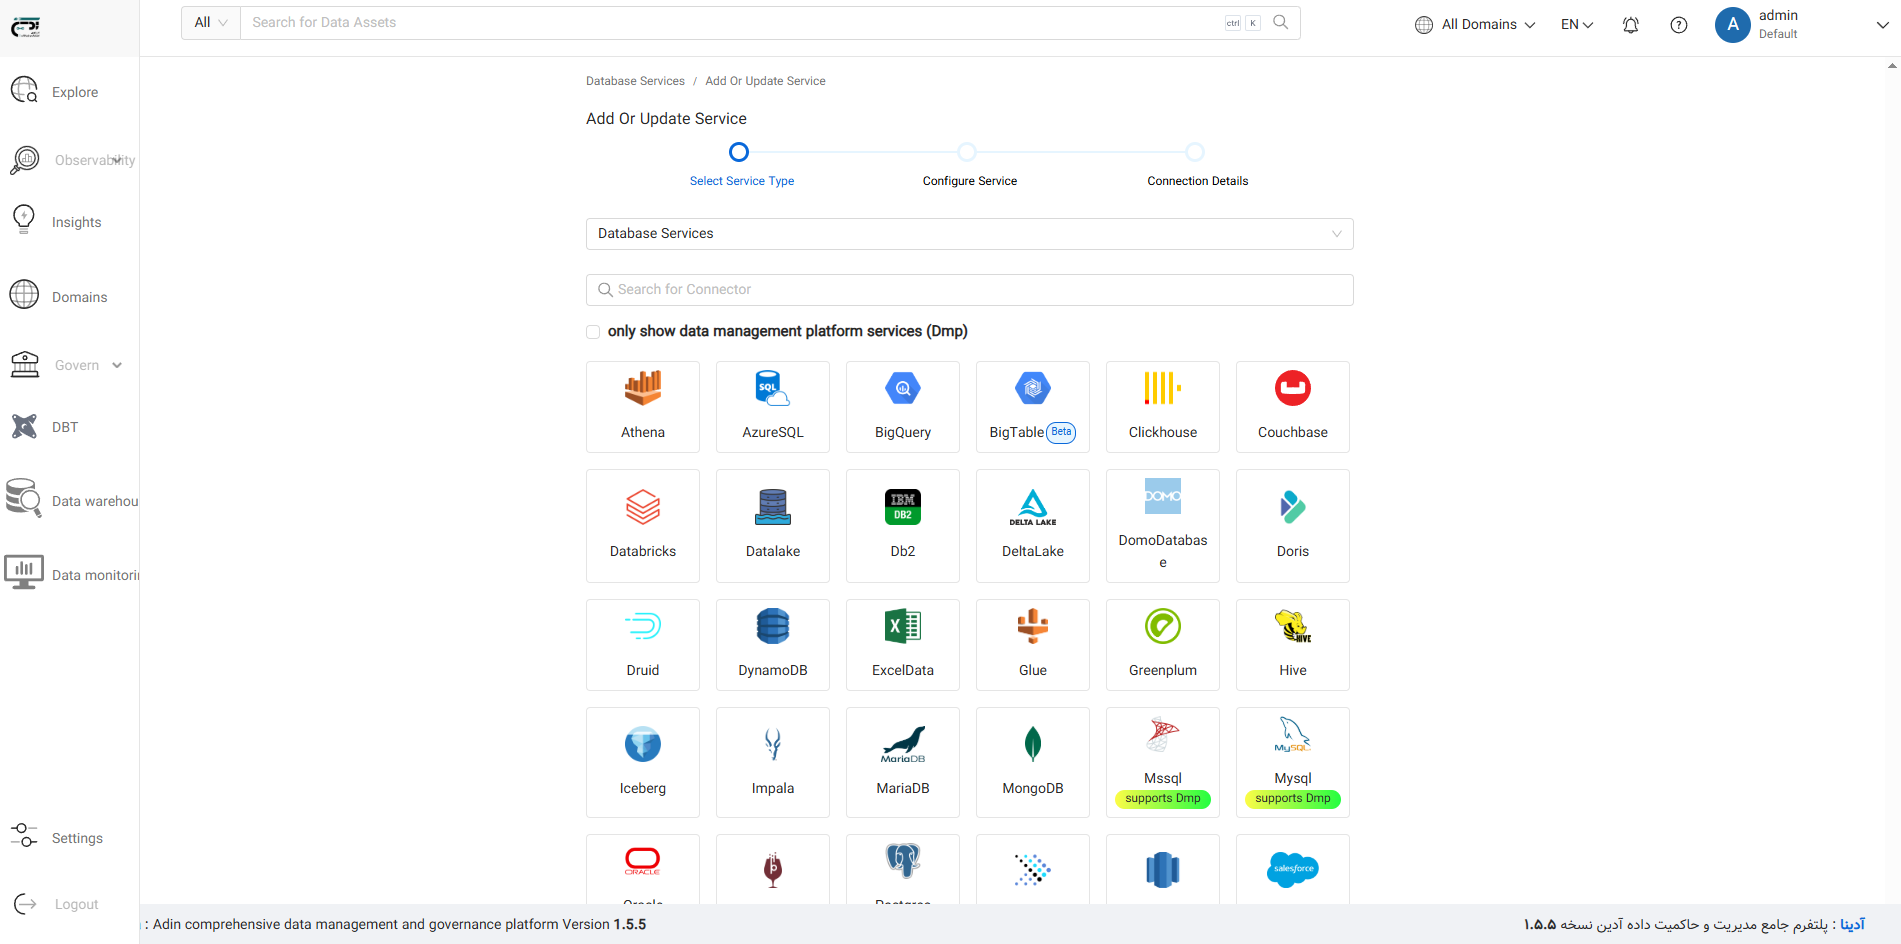Click the Configure Service step marker
Viewport: 1901px width, 944px height.
pyautogui.click(x=966, y=152)
